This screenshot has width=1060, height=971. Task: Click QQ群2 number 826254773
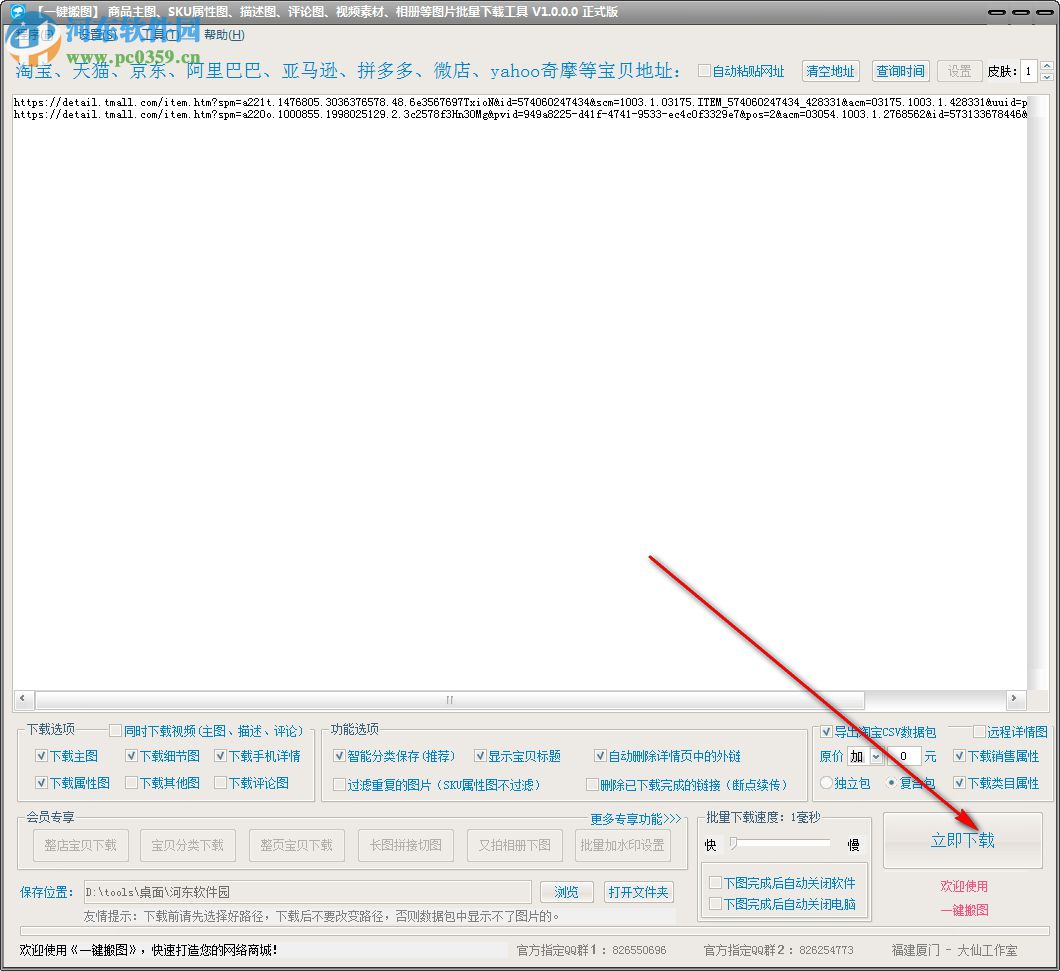point(826,950)
